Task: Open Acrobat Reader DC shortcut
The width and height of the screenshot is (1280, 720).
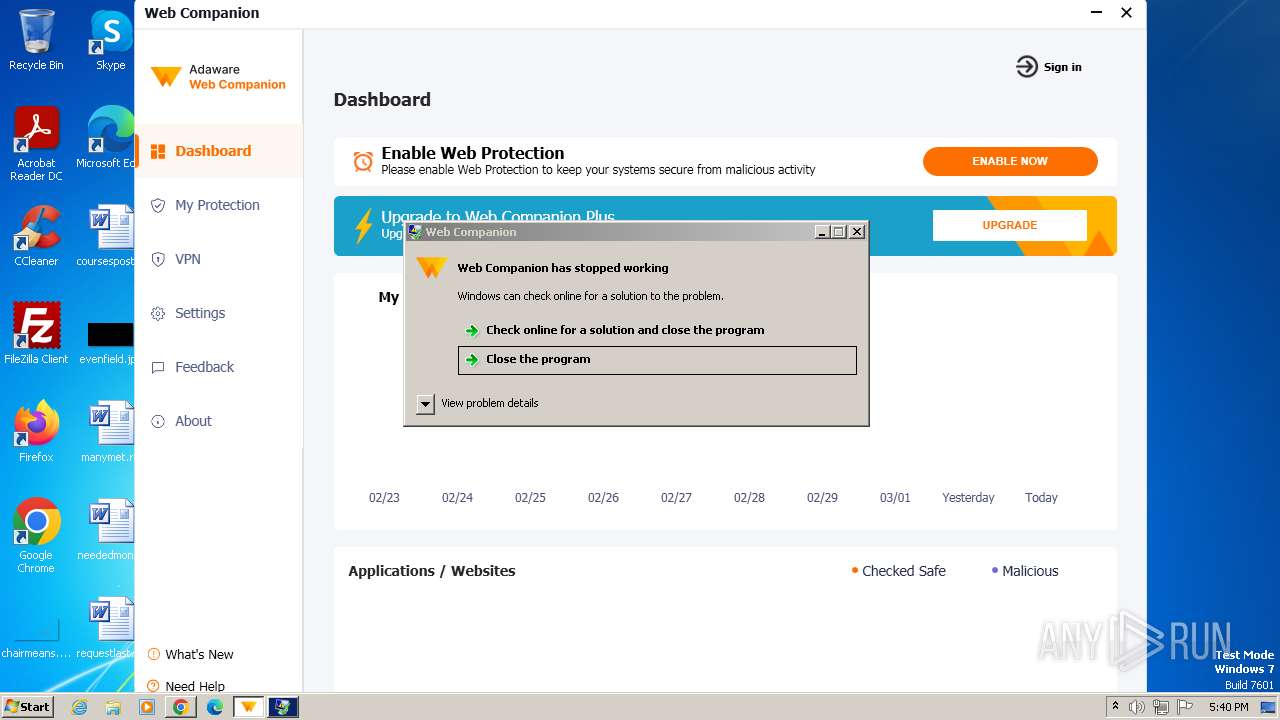Action: [36, 144]
